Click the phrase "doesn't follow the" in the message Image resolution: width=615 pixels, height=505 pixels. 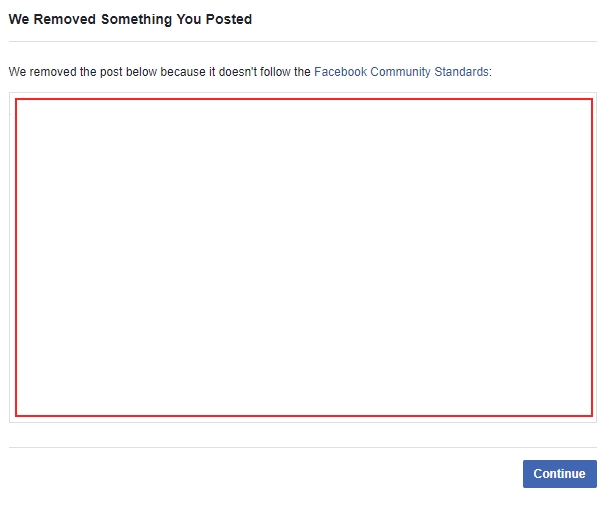pyautogui.click(x=264, y=72)
